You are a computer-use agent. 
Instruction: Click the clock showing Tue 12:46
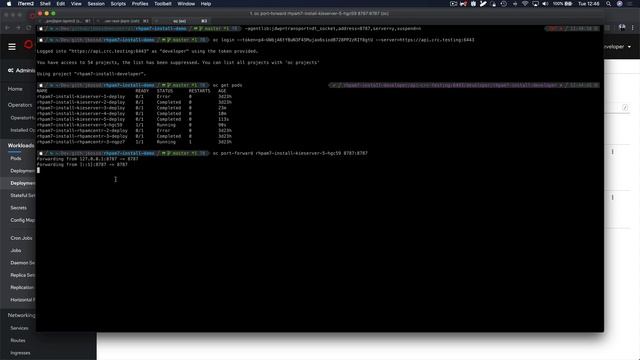coord(589,4)
